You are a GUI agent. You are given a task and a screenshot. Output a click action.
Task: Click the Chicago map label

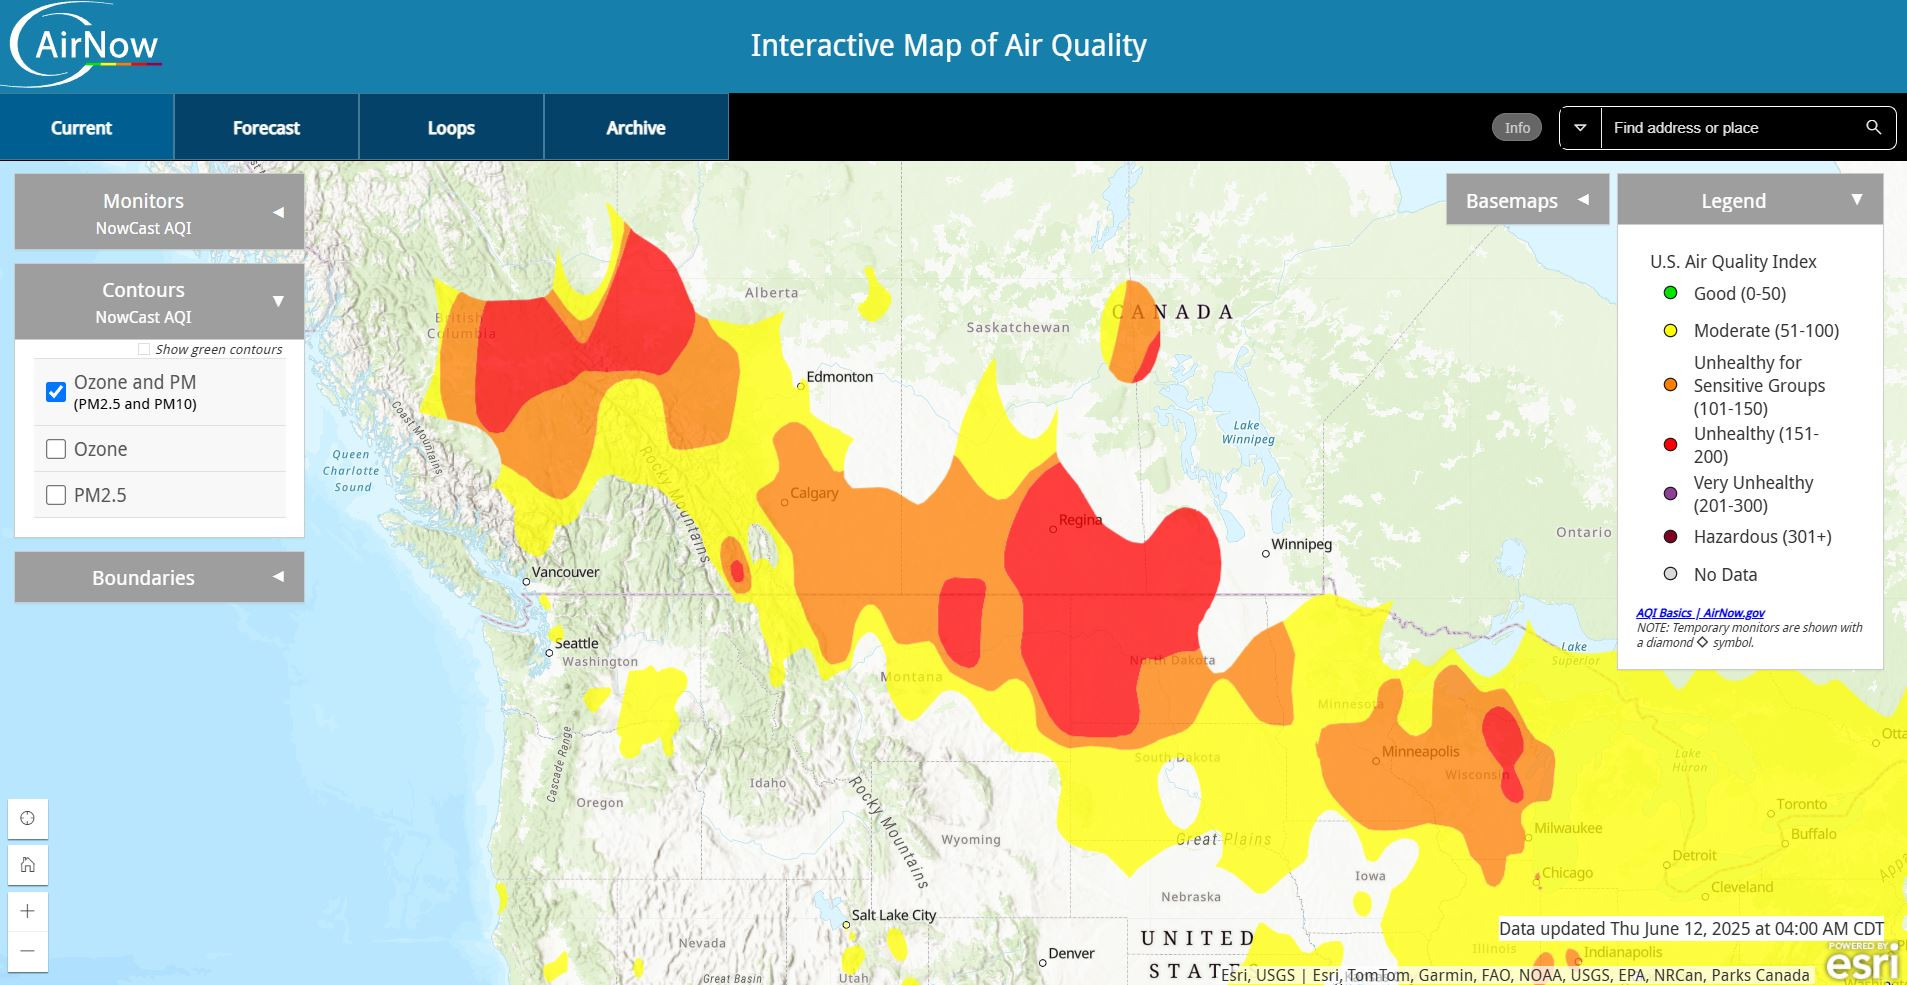click(x=1567, y=873)
